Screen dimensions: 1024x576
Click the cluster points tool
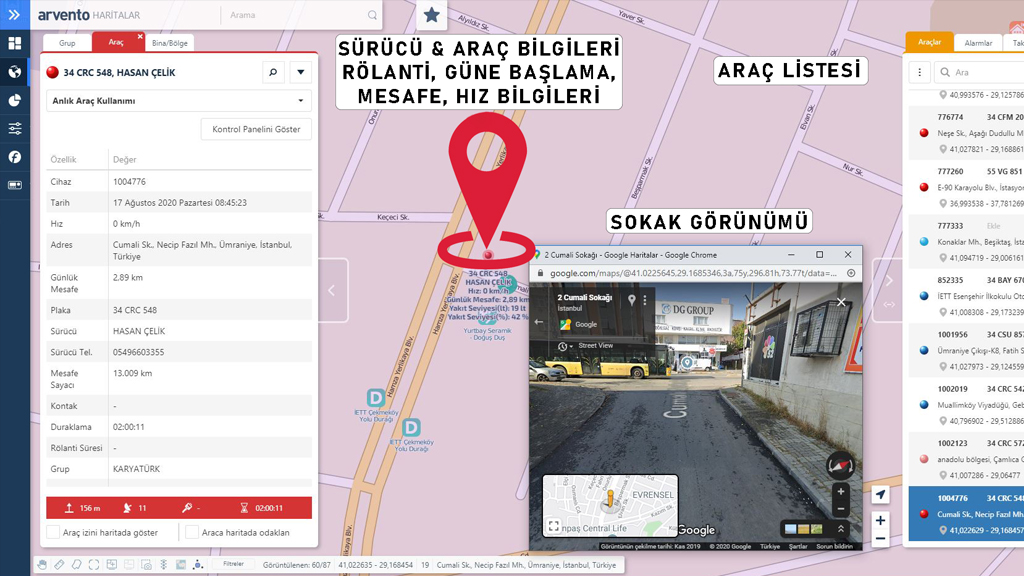198,565
